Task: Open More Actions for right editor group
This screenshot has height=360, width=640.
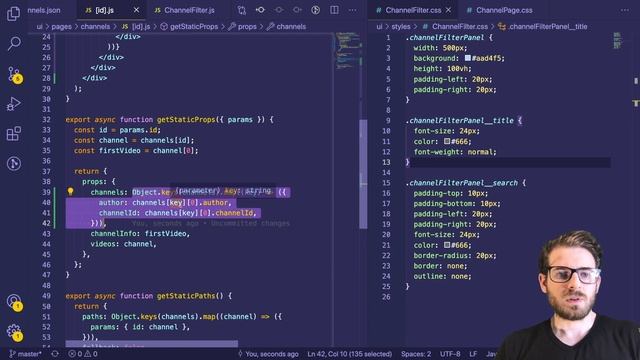Action: point(624,10)
